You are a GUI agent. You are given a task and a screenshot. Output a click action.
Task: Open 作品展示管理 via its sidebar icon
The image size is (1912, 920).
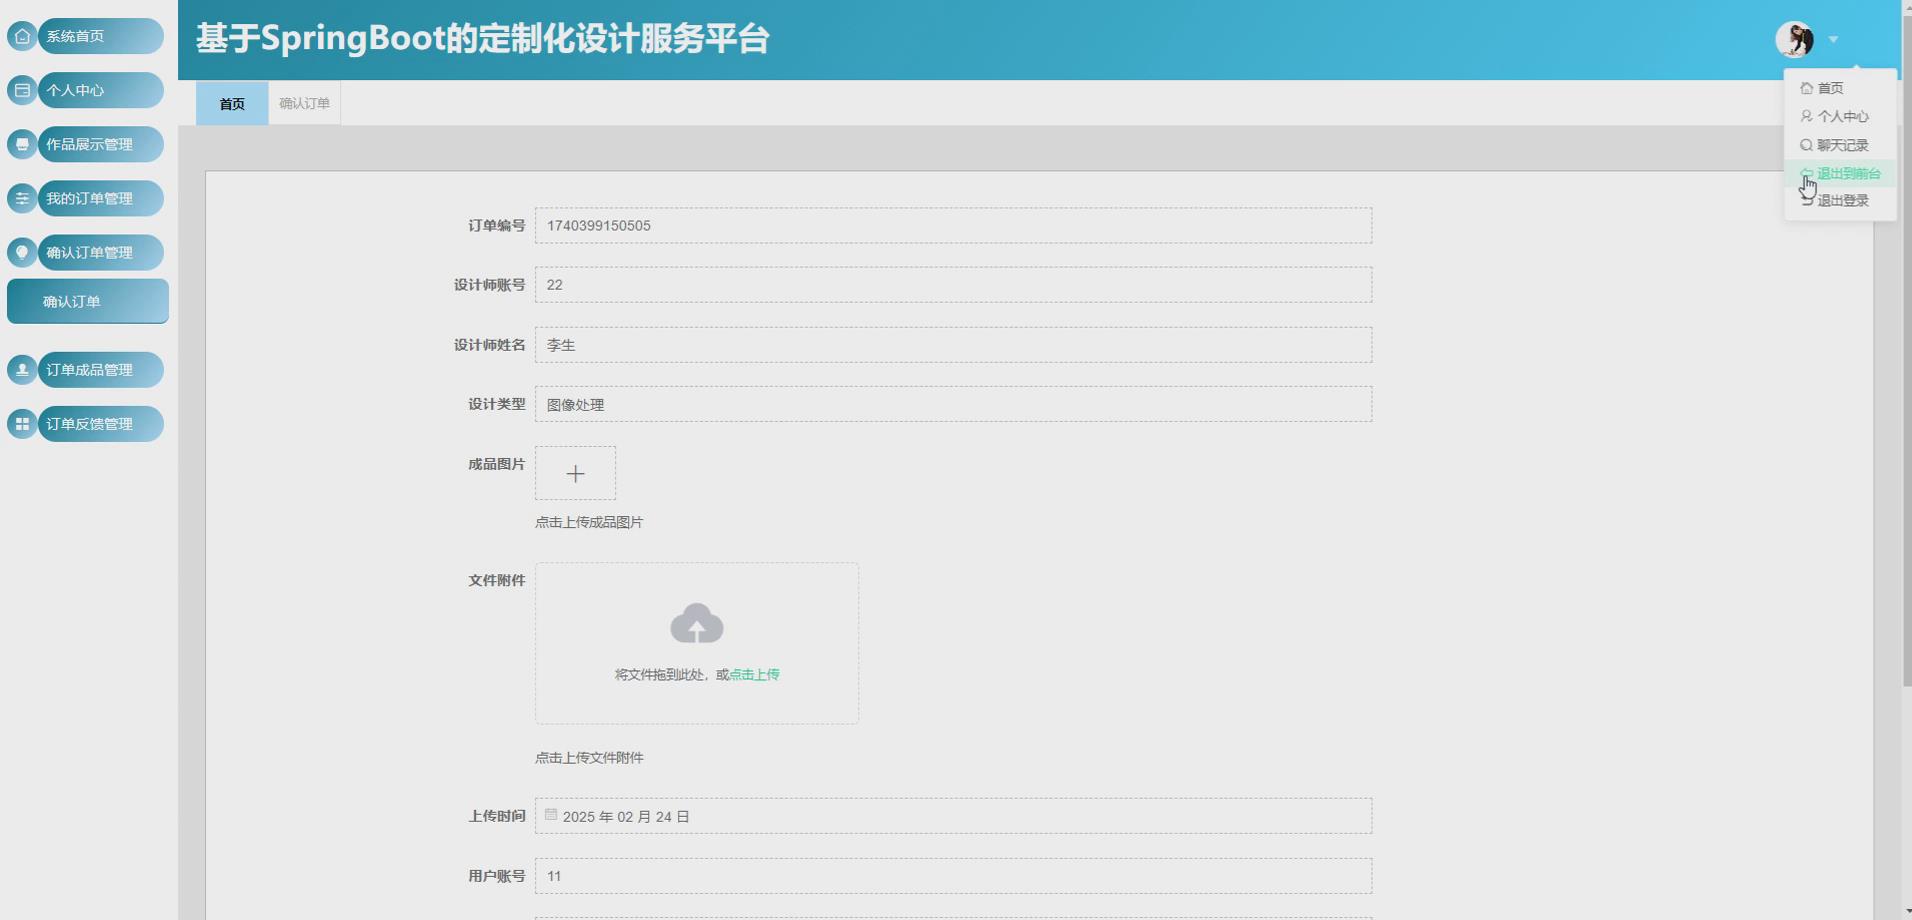coord(21,143)
